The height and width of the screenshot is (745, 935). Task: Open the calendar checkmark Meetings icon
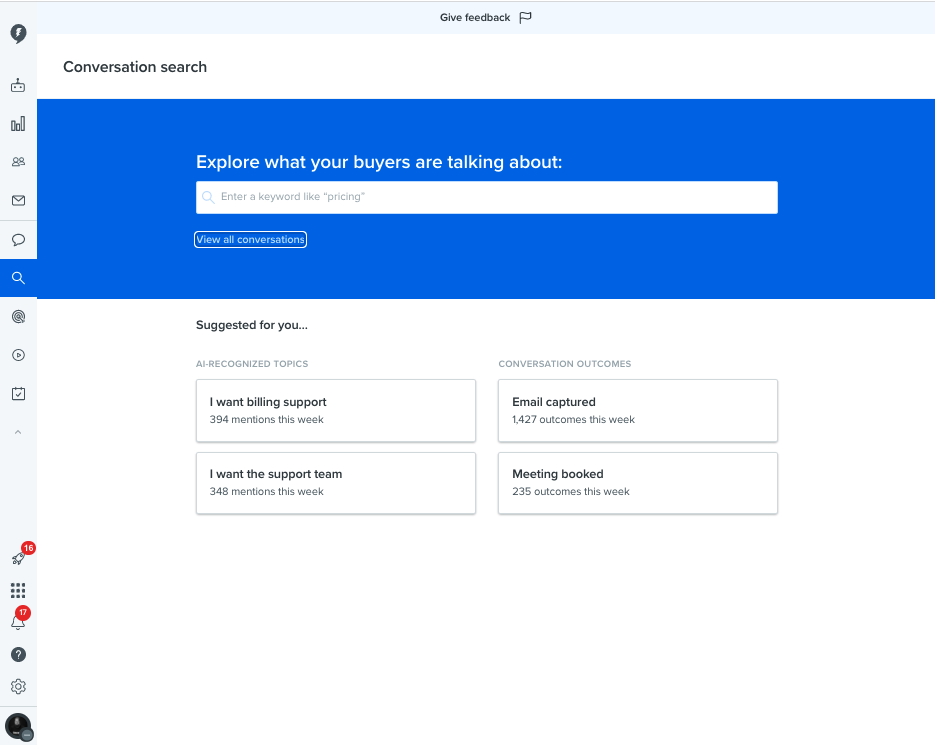point(18,394)
